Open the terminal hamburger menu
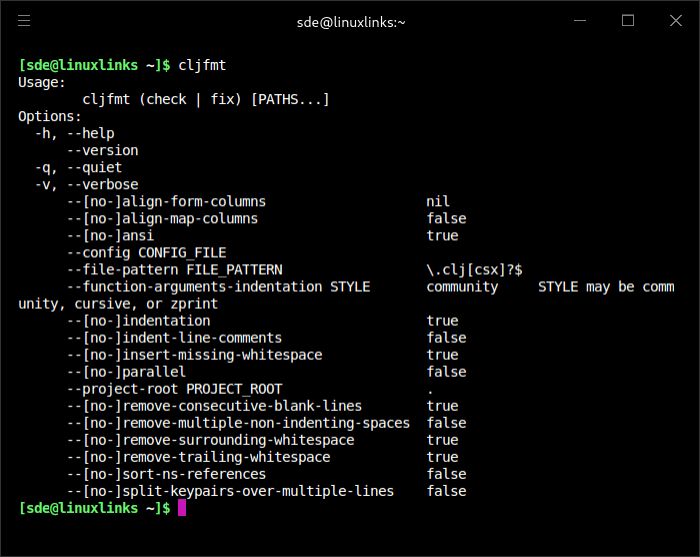700x557 pixels. coord(24,21)
